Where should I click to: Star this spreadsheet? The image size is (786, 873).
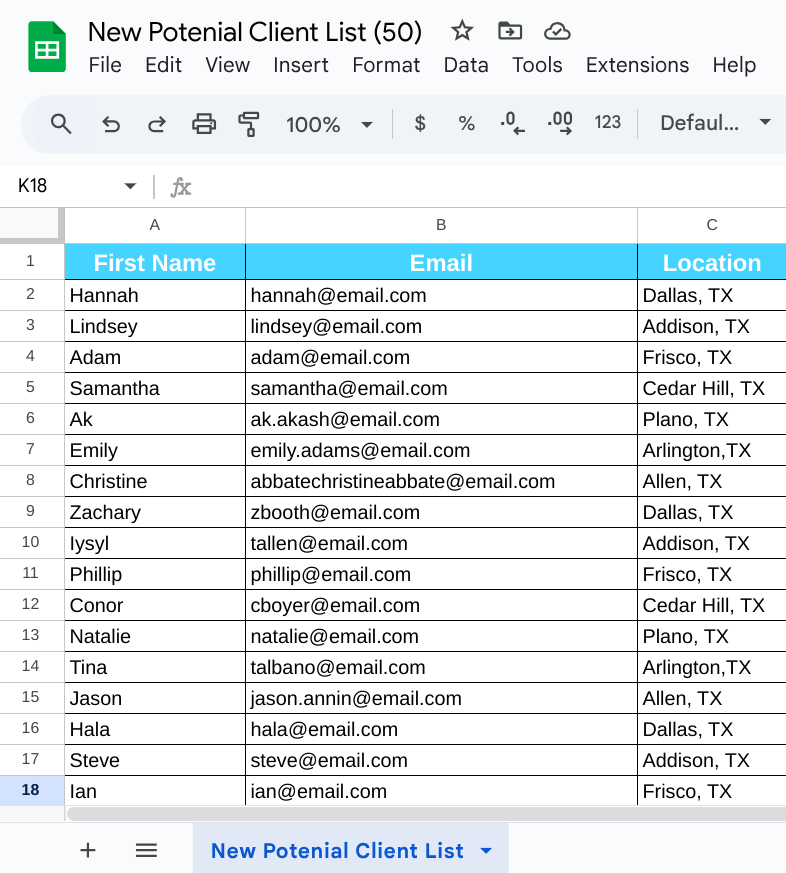[461, 31]
